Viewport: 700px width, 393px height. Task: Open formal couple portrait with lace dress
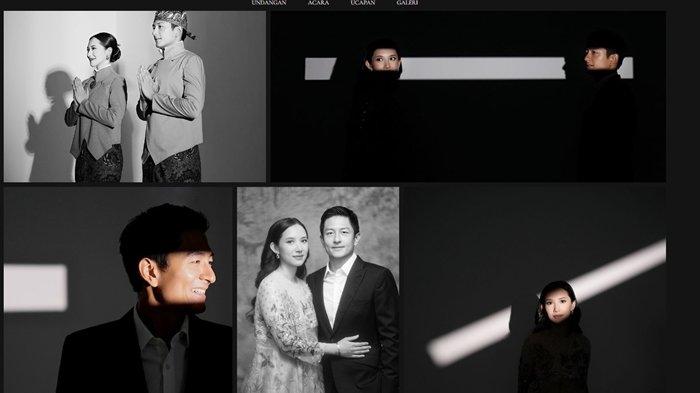(318, 290)
